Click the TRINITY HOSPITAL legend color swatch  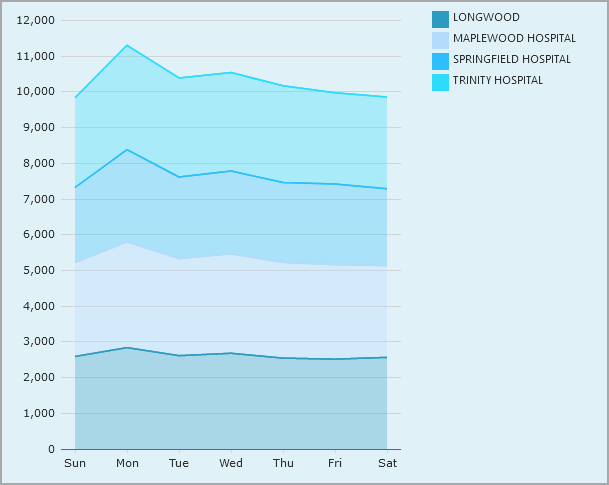coord(440,81)
